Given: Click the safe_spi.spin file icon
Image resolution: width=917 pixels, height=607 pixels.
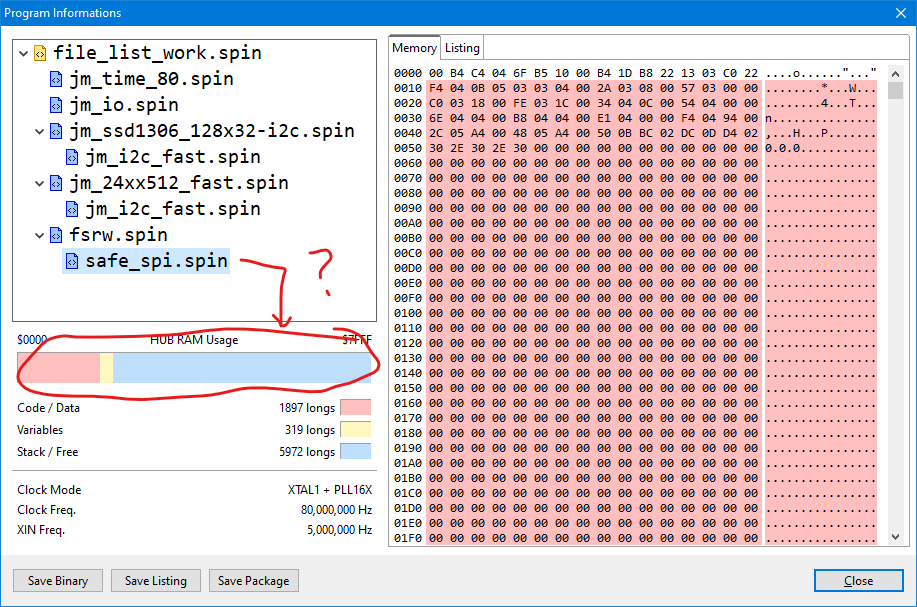Looking at the screenshot, I should tap(72, 261).
